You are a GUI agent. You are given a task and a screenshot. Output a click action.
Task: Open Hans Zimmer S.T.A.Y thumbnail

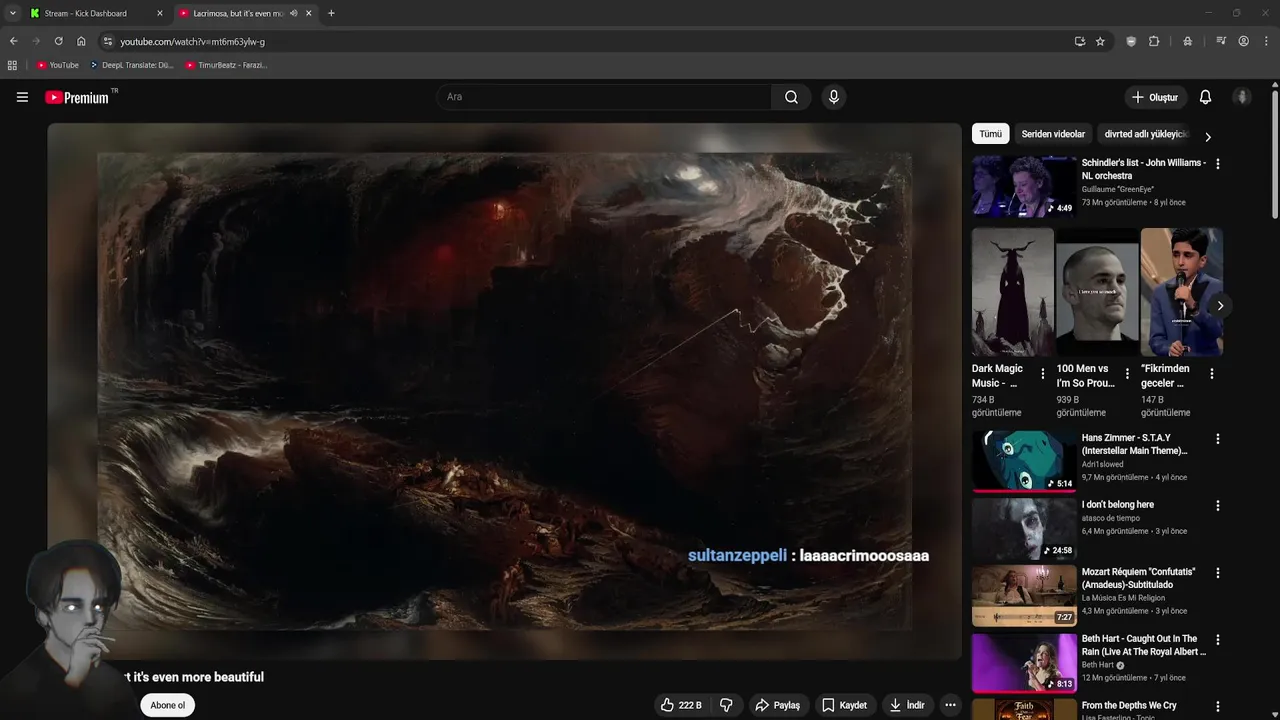[1023, 461]
